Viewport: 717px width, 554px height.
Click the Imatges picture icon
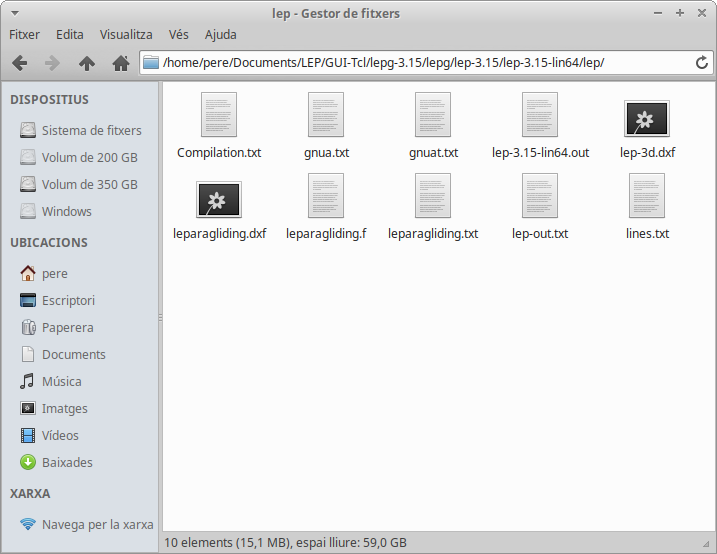[x=28, y=408]
